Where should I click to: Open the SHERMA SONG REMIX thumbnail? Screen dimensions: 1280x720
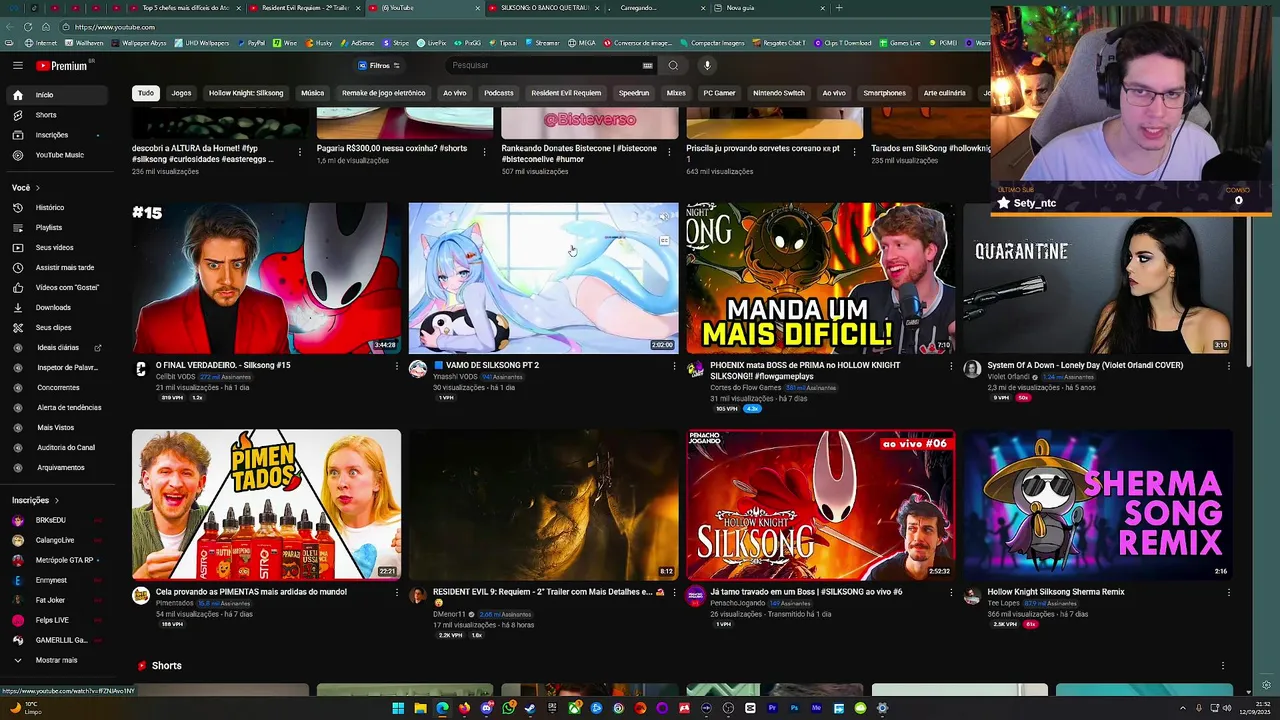(x=1098, y=505)
